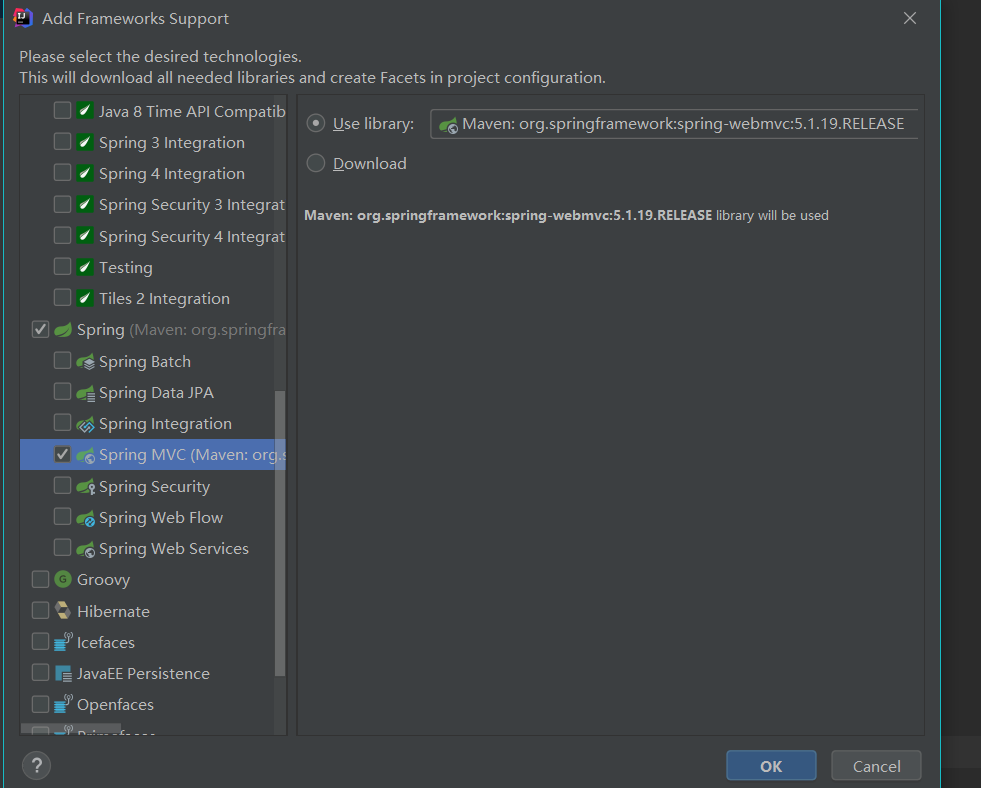The image size is (981, 788).
Task: Click the Cancel button
Action: [876, 766]
